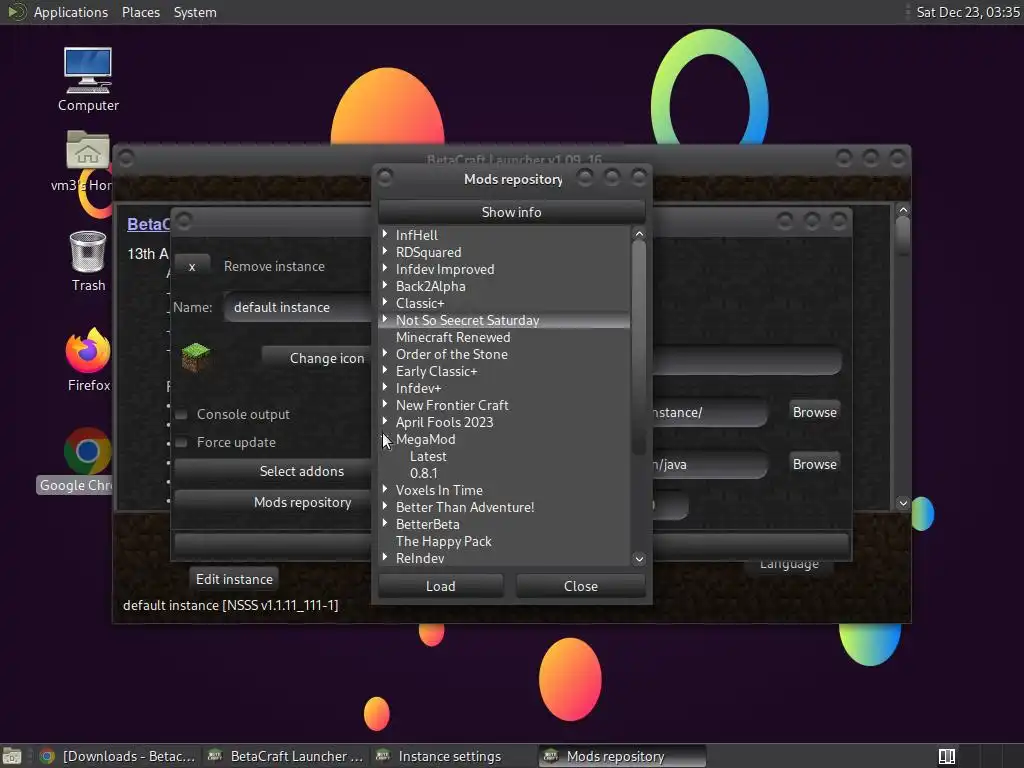Expand the ReIndev entry
The height and width of the screenshot is (768, 1024).
point(385,556)
